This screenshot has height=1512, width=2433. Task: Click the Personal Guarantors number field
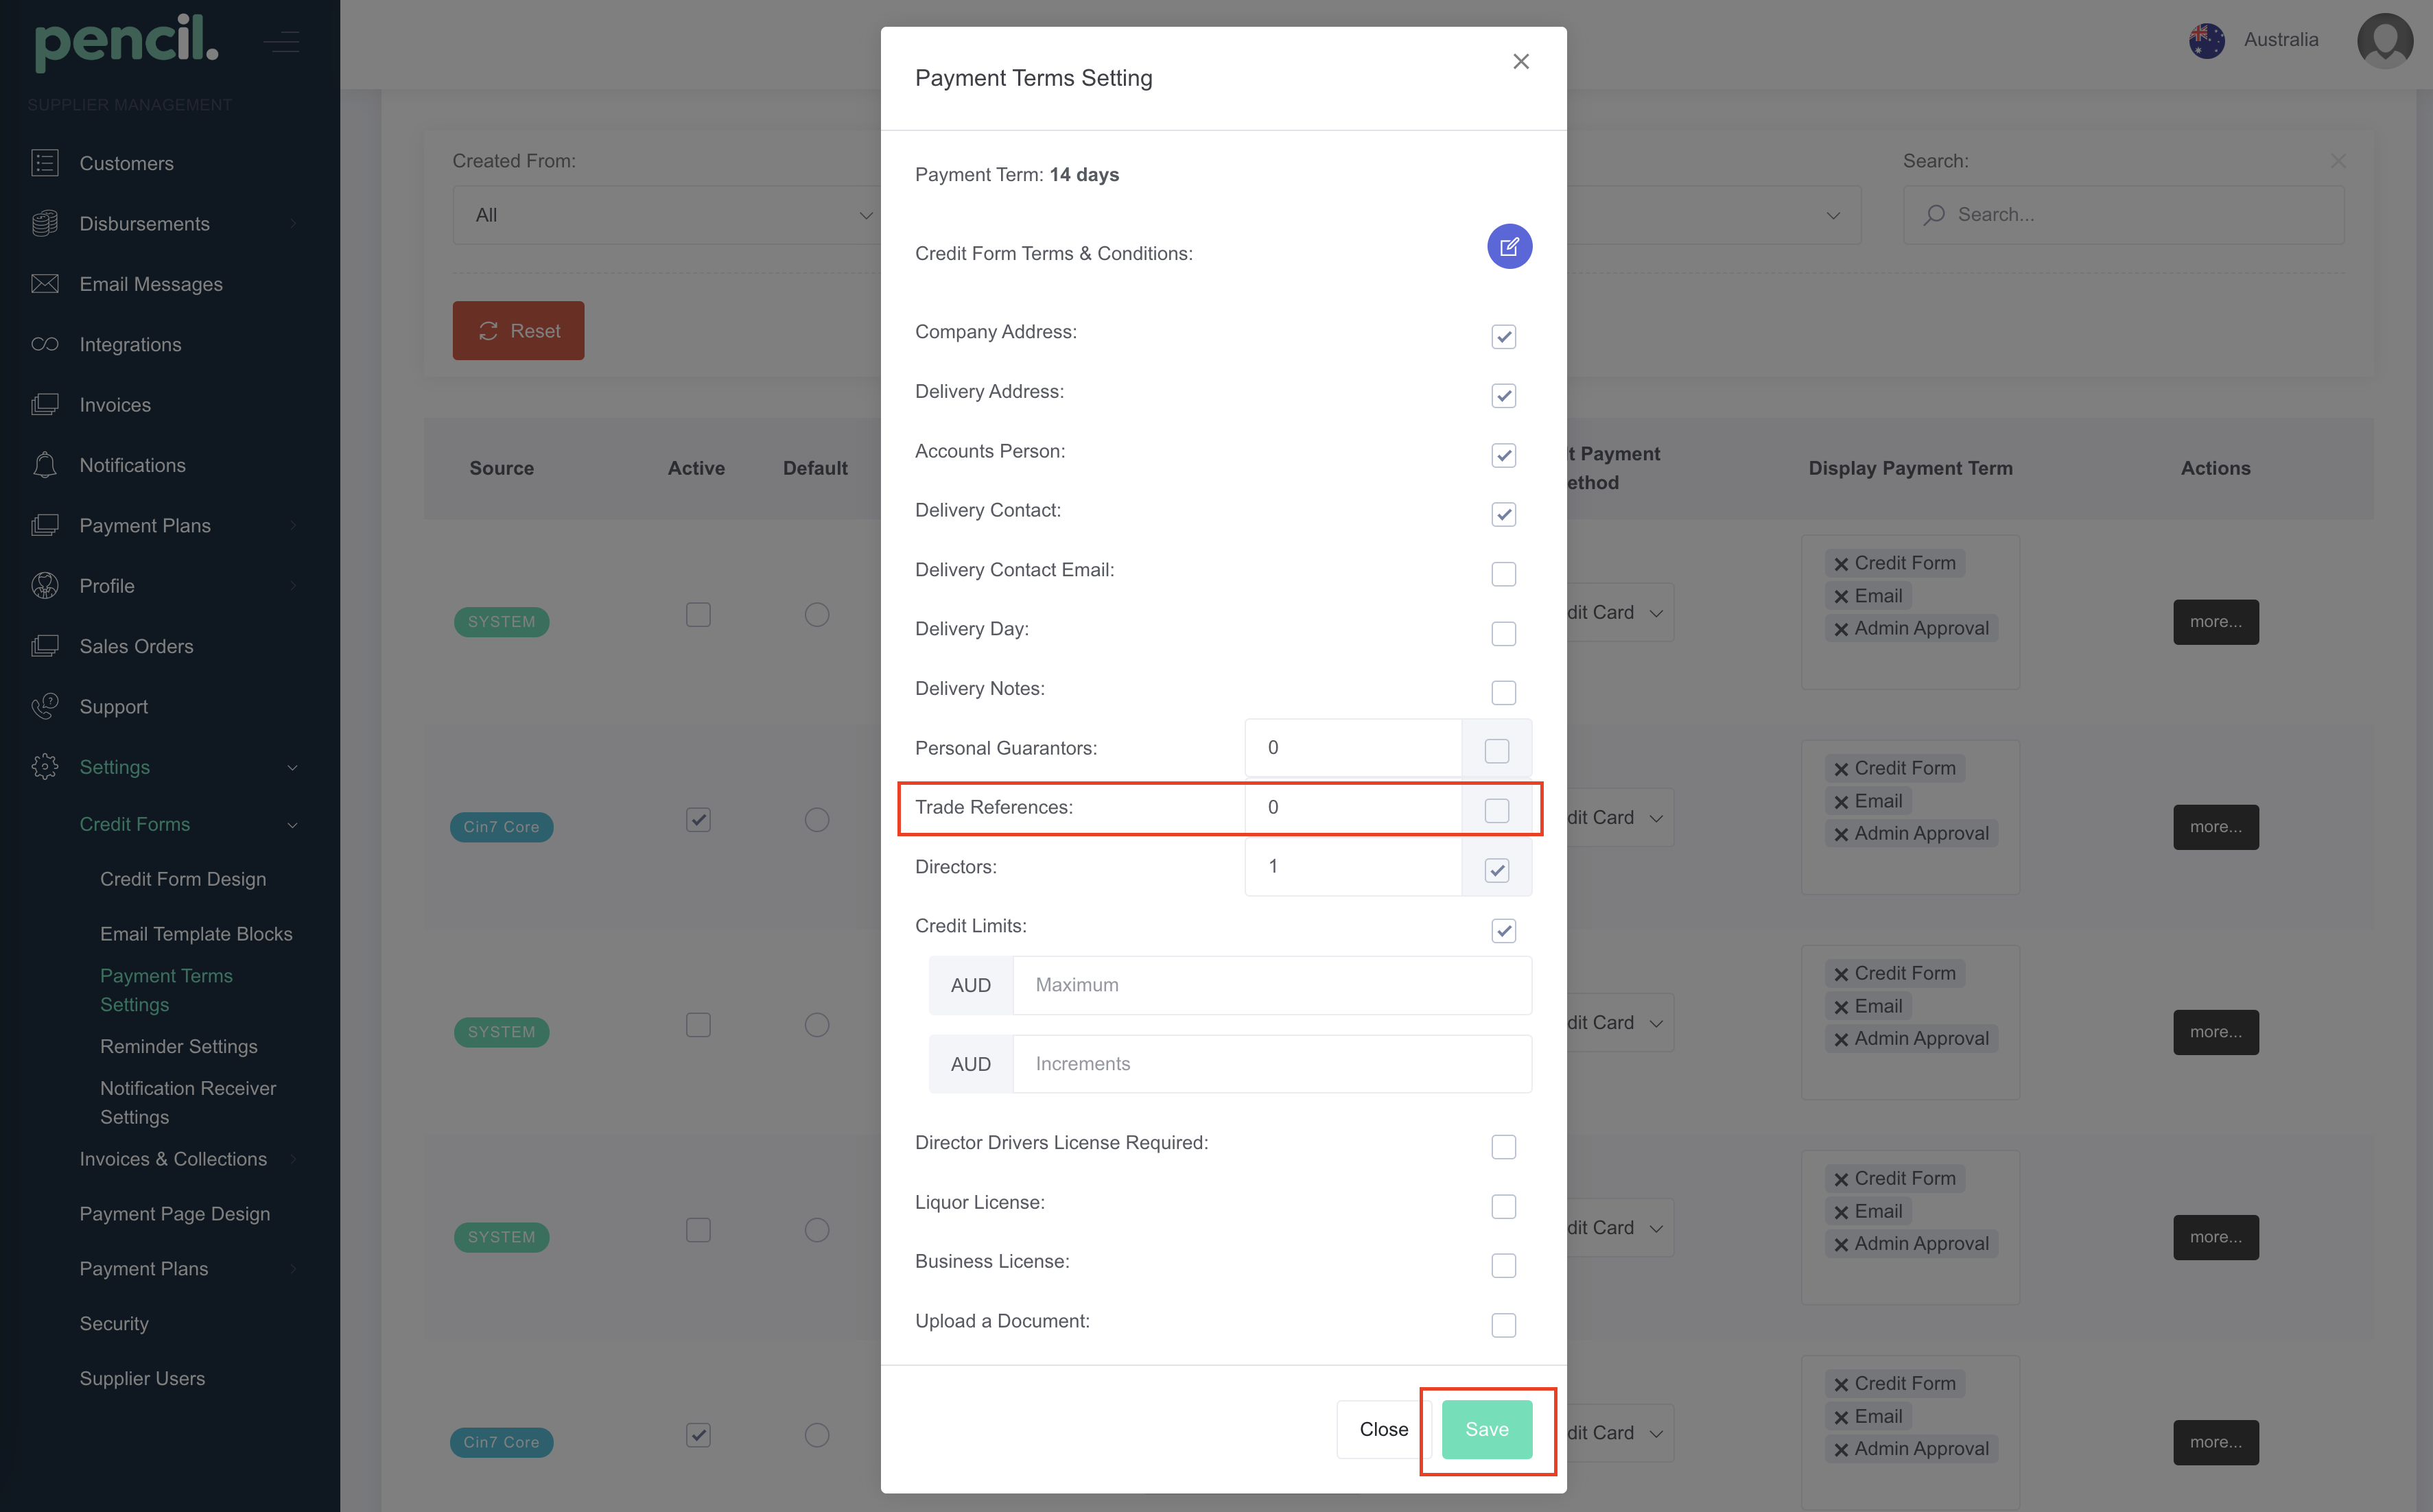click(x=1353, y=748)
